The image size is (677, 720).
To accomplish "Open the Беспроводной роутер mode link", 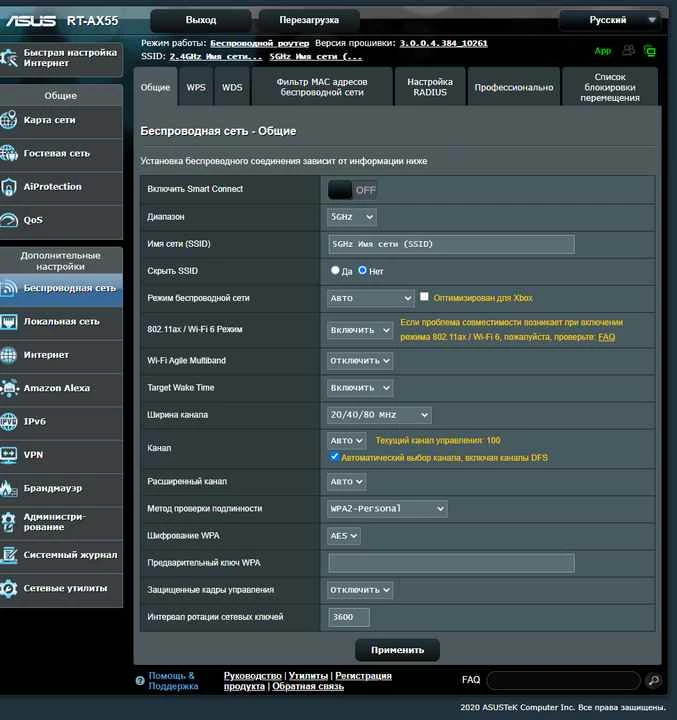I will point(260,44).
